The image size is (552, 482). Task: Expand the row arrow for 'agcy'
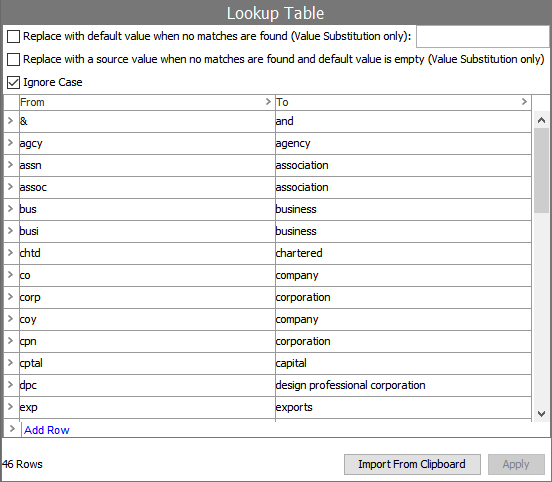tap(10, 143)
